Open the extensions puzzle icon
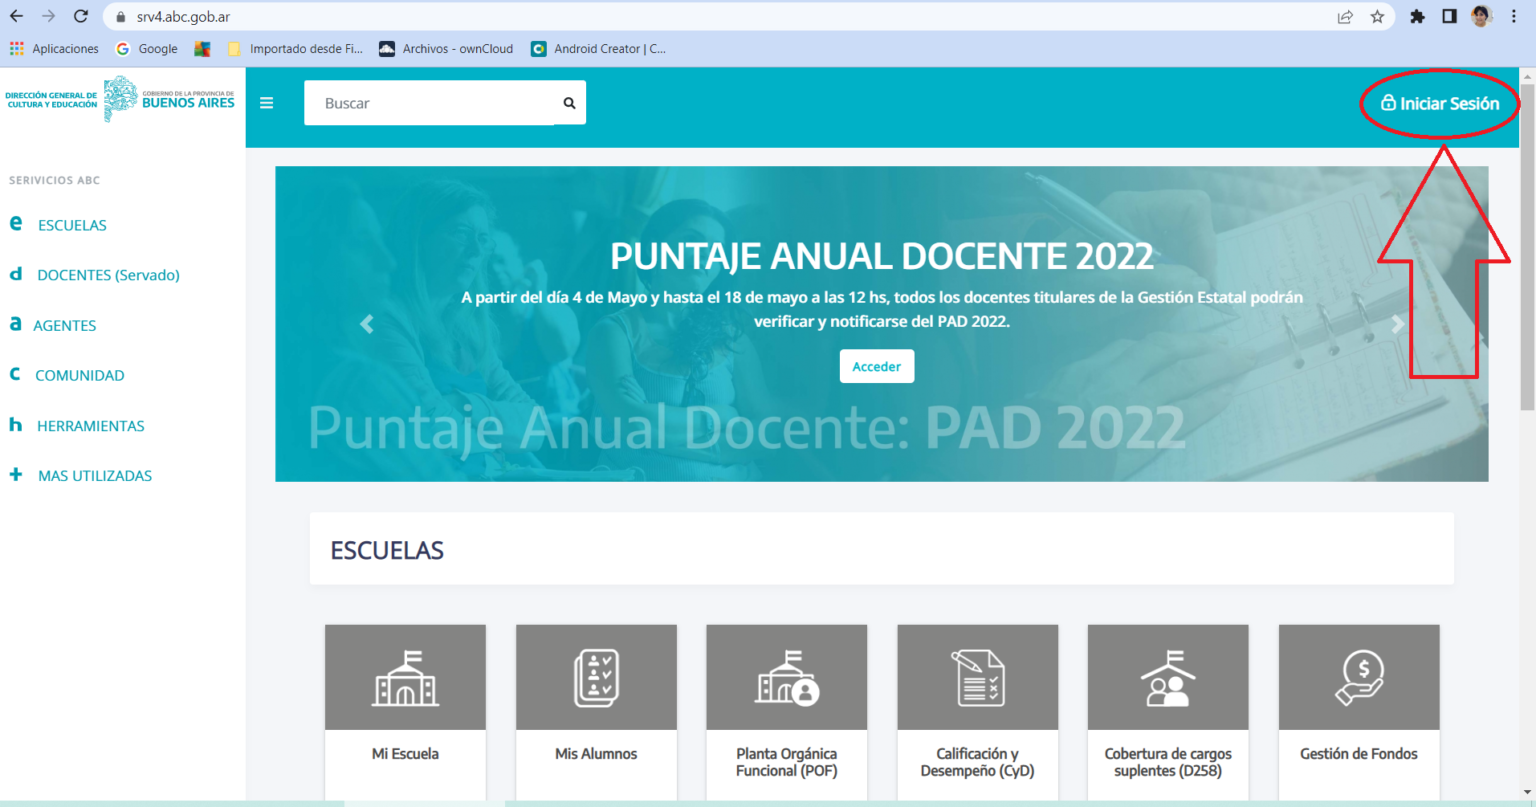1536x807 pixels. pyautogui.click(x=1417, y=17)
